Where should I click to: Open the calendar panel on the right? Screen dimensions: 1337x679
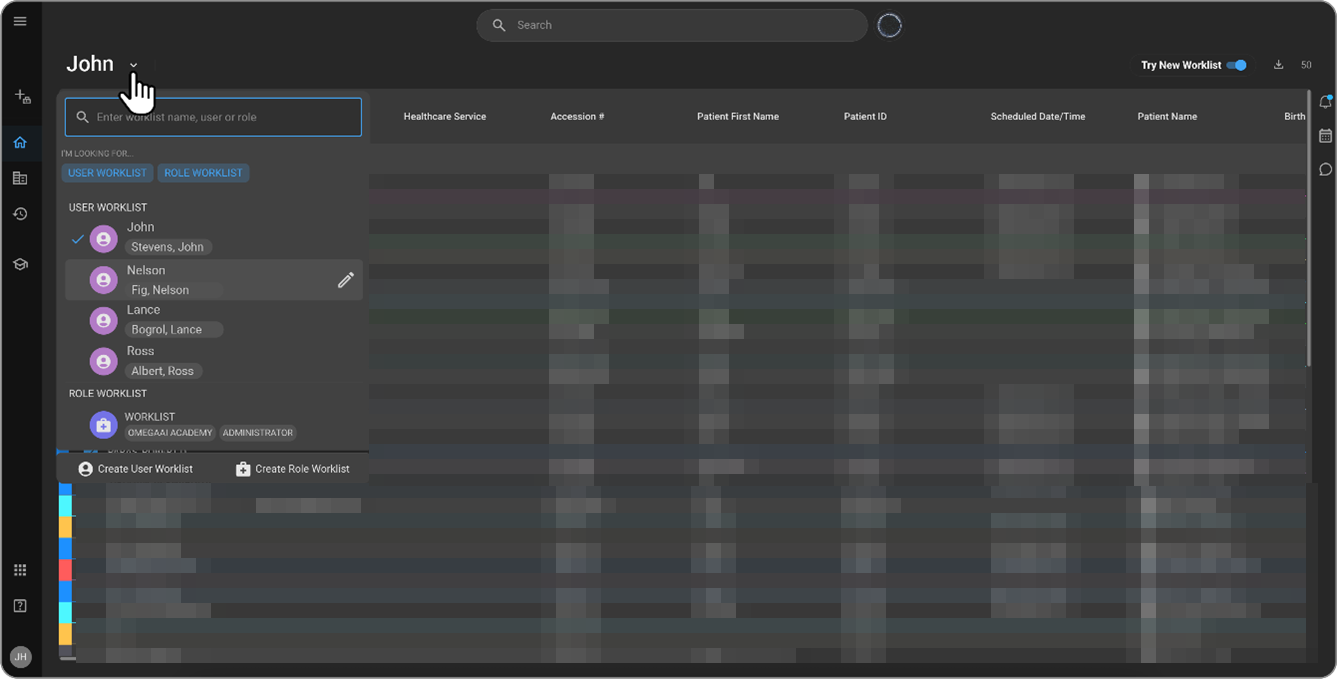click(x=1325, y=135)
